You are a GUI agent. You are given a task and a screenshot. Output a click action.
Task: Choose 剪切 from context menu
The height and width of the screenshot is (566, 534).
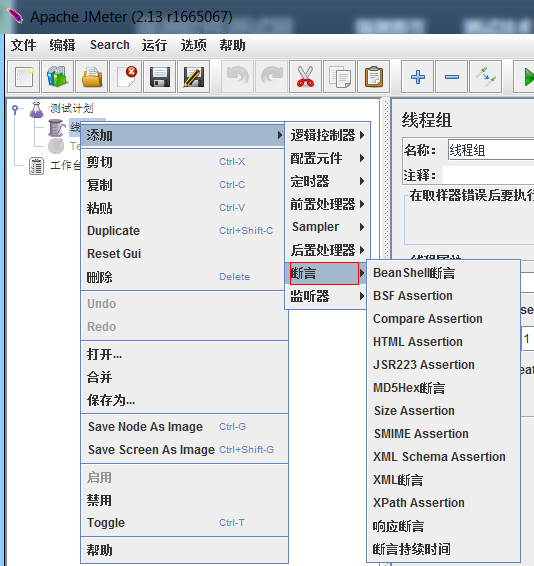click(x=183, y=162)
